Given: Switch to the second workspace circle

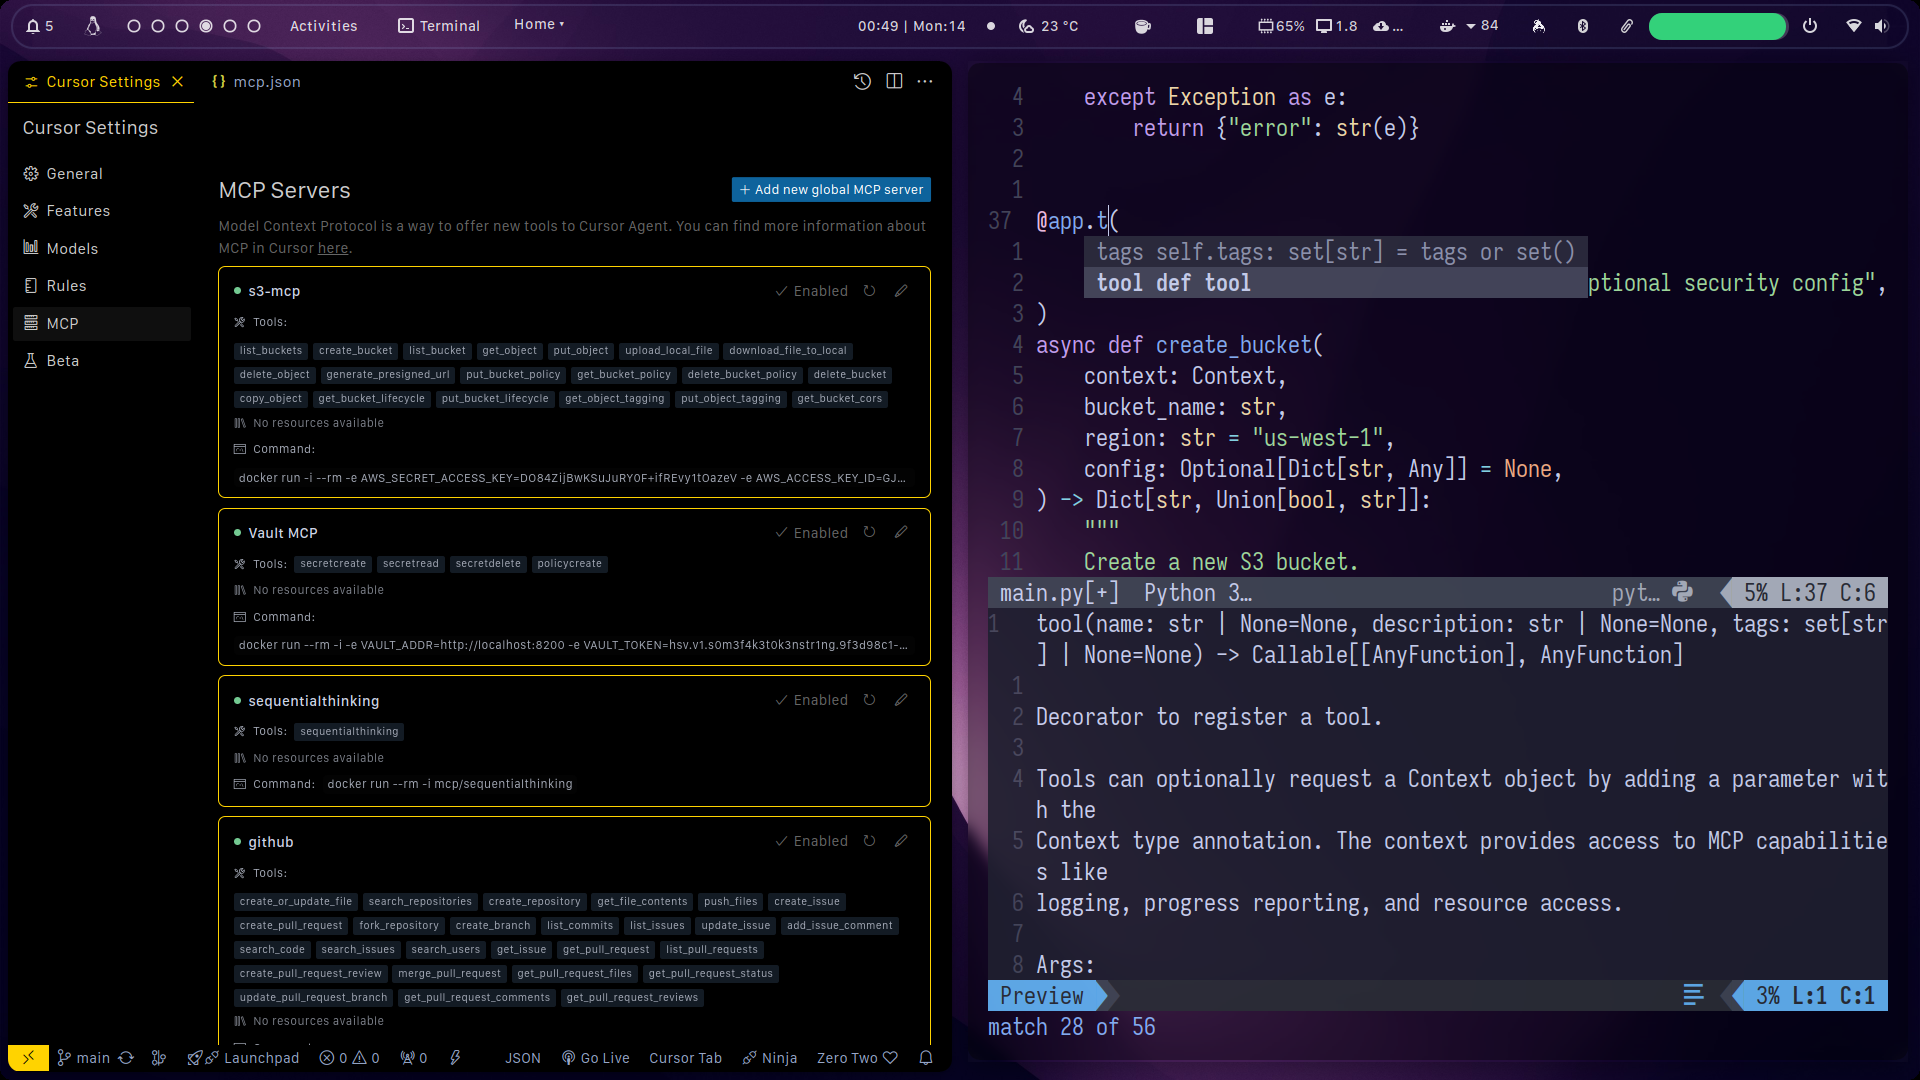Looking at the screenshot, I should point(158,26).
